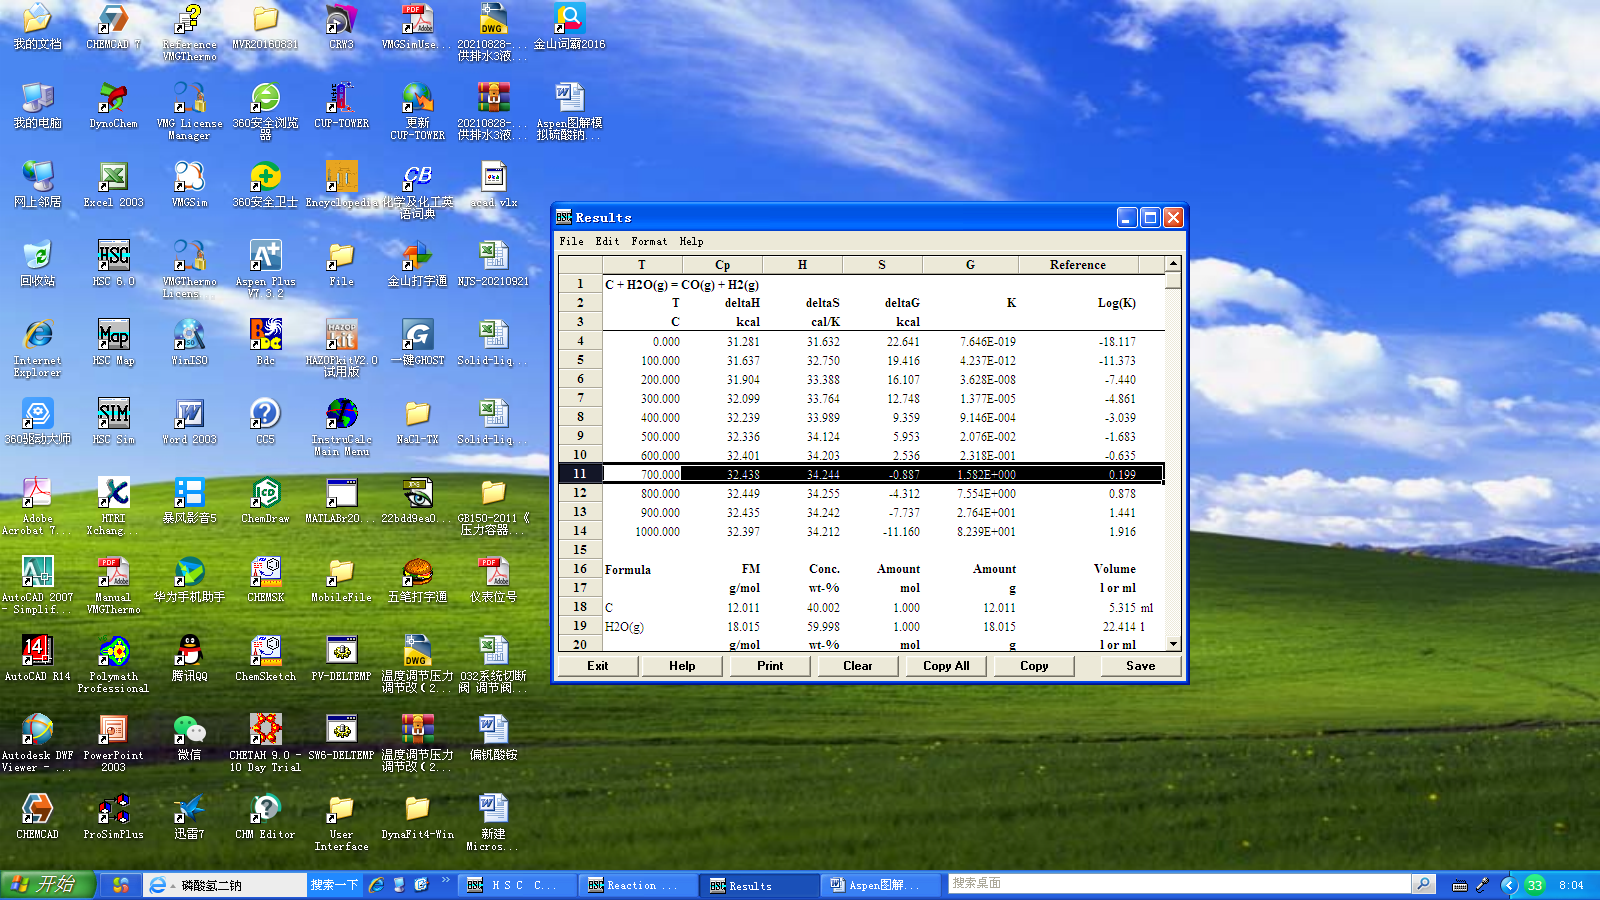Select the Cp column header
Image resolution: width=1600 pixels, height=900 pixels.
(722, 265)
